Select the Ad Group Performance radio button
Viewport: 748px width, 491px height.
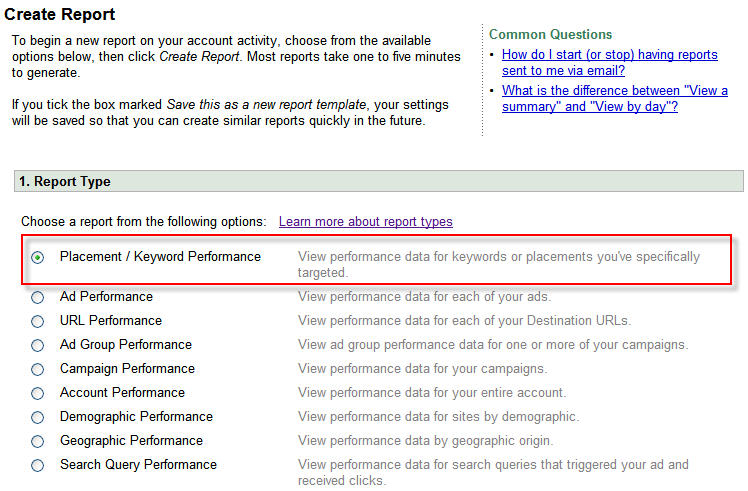(x=38, y=345)
